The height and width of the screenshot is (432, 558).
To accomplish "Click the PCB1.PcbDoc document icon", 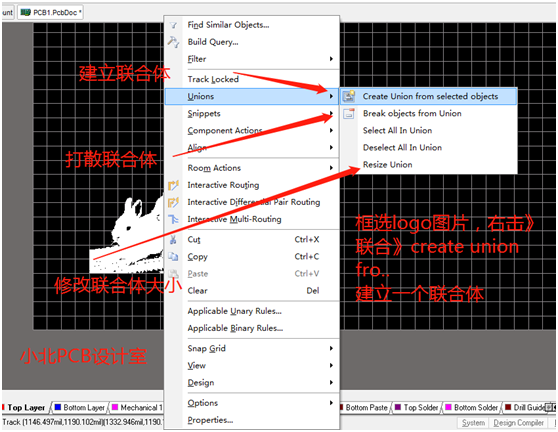I will point(26,12).
